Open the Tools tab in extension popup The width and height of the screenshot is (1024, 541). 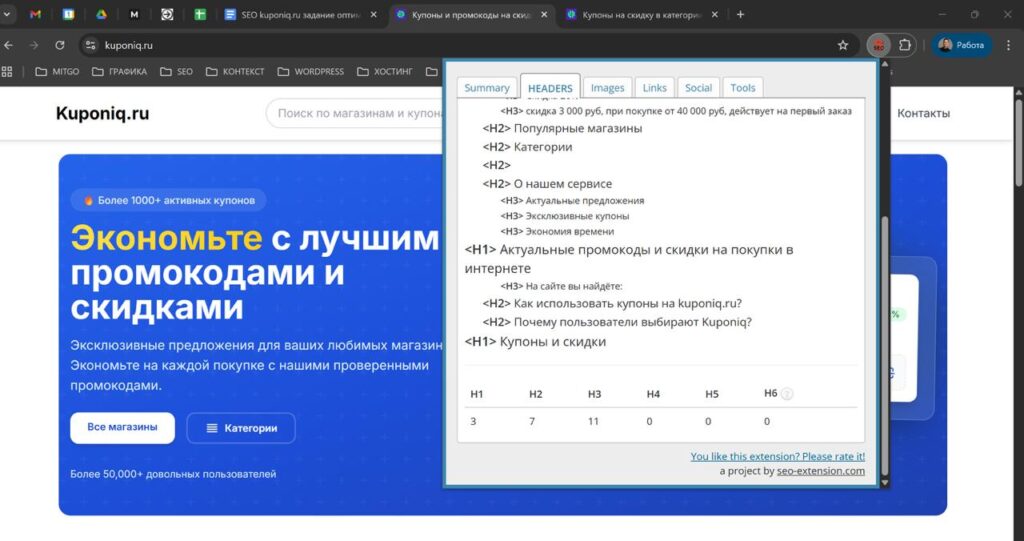click(742, 88)
